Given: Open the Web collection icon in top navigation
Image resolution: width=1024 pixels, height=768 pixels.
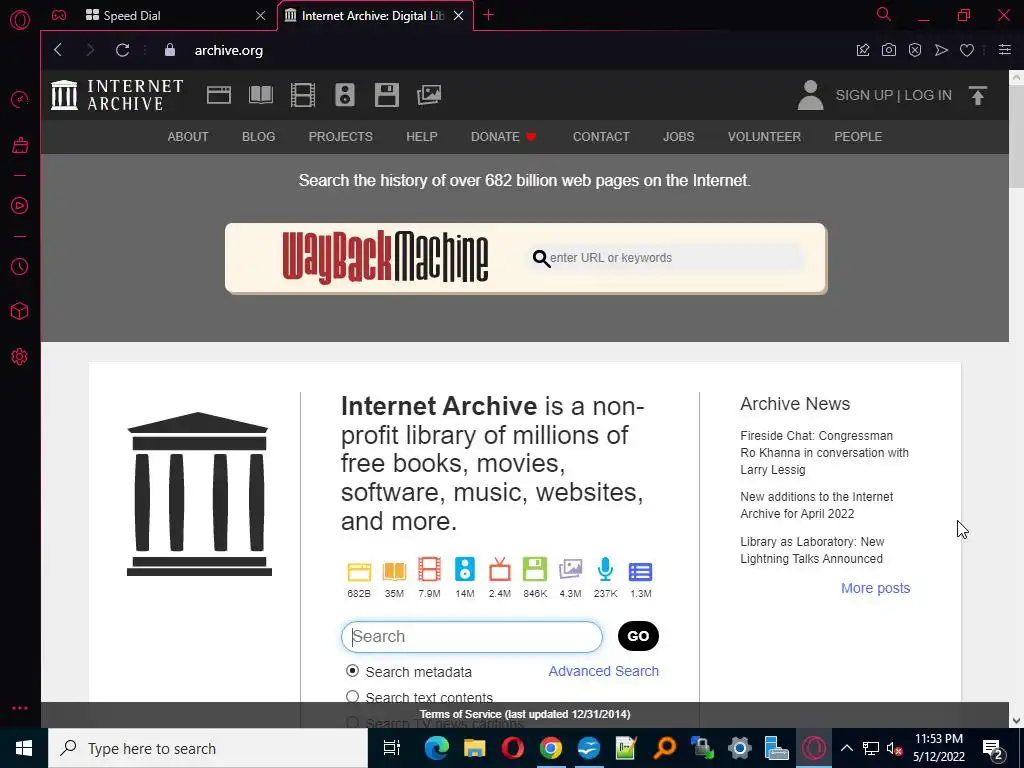Looking at the screenshot, I should (x=219, y=95).
